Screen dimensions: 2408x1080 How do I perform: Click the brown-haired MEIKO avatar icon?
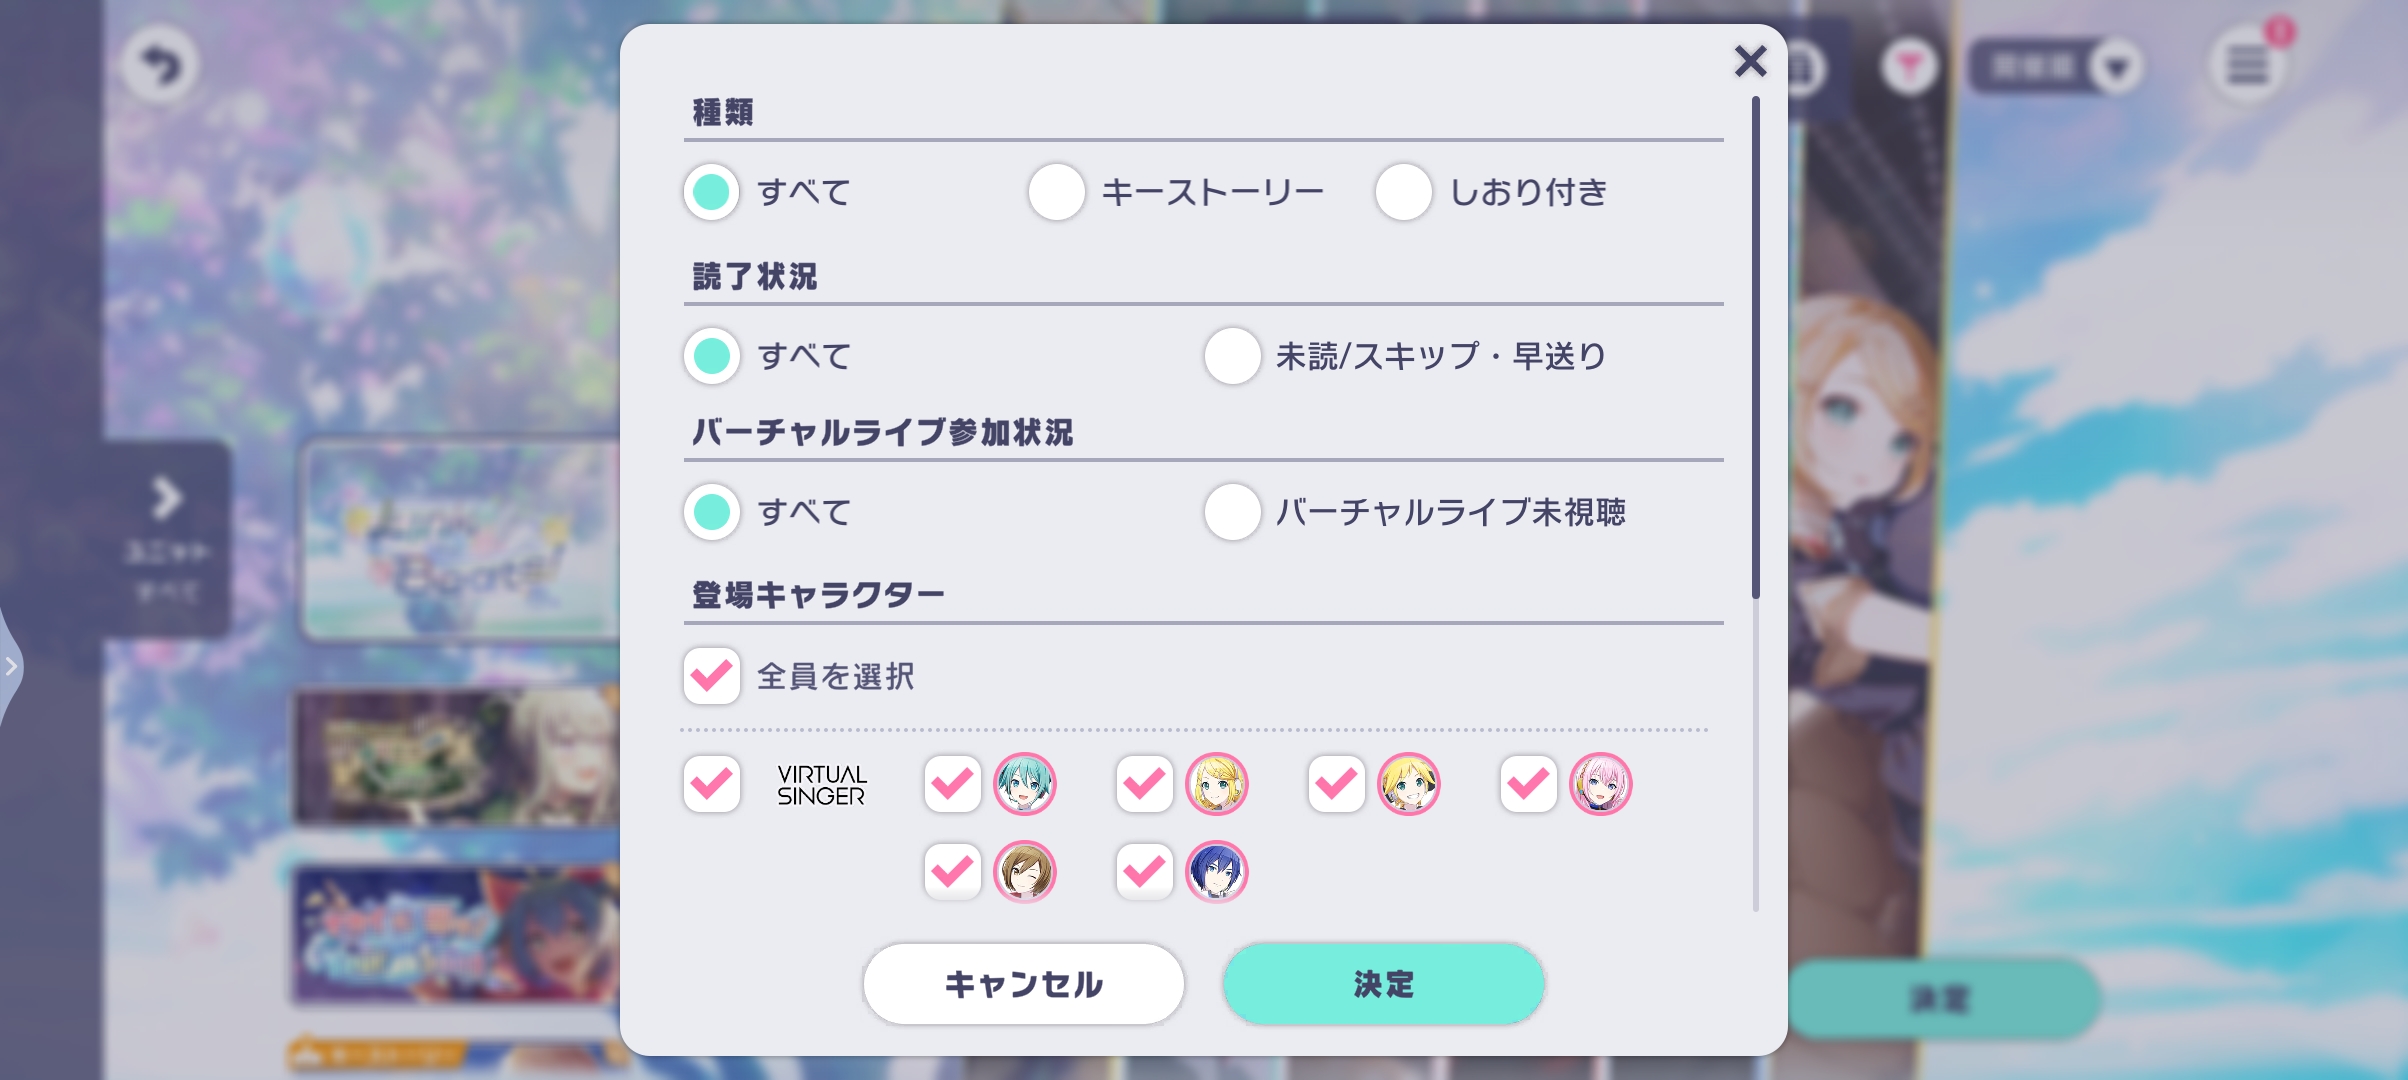coord(1024,872)
